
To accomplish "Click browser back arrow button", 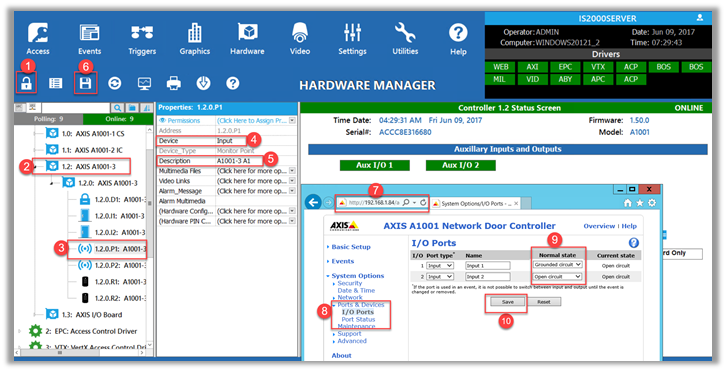I will click(x=314, y=202).
